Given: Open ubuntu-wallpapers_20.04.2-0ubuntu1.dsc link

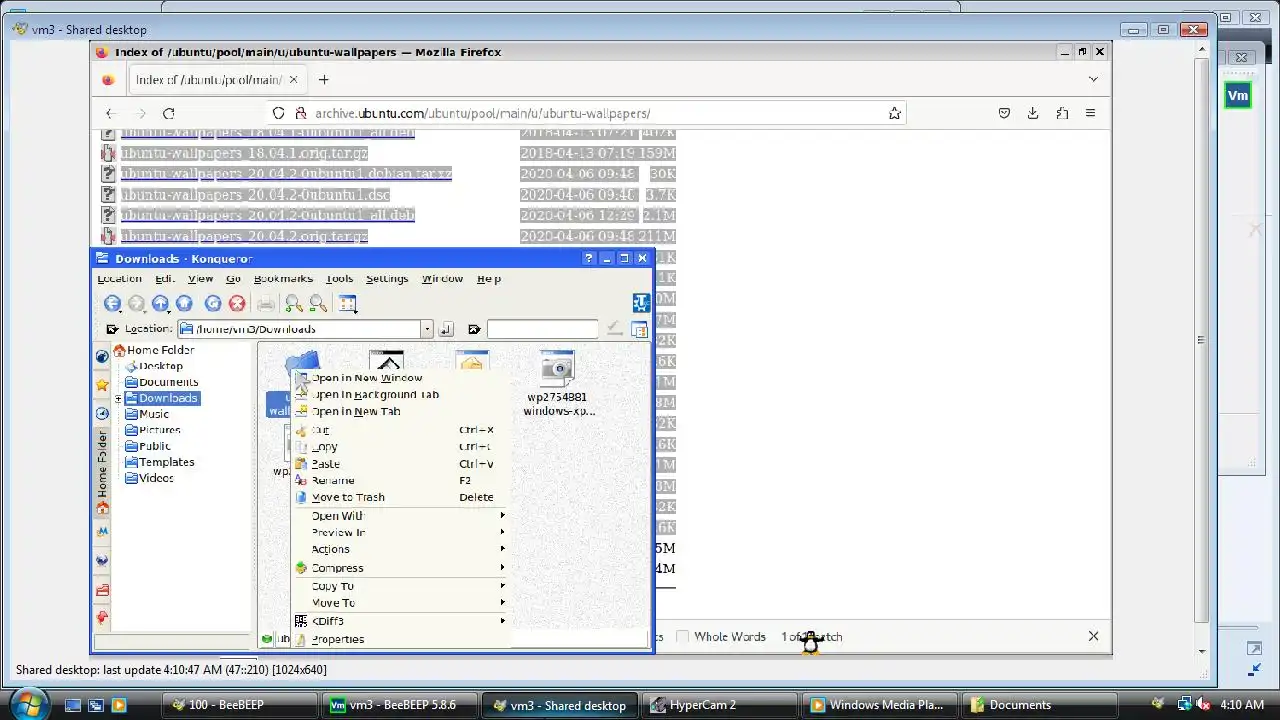Looking at the screenshot, I should point(255,195).
